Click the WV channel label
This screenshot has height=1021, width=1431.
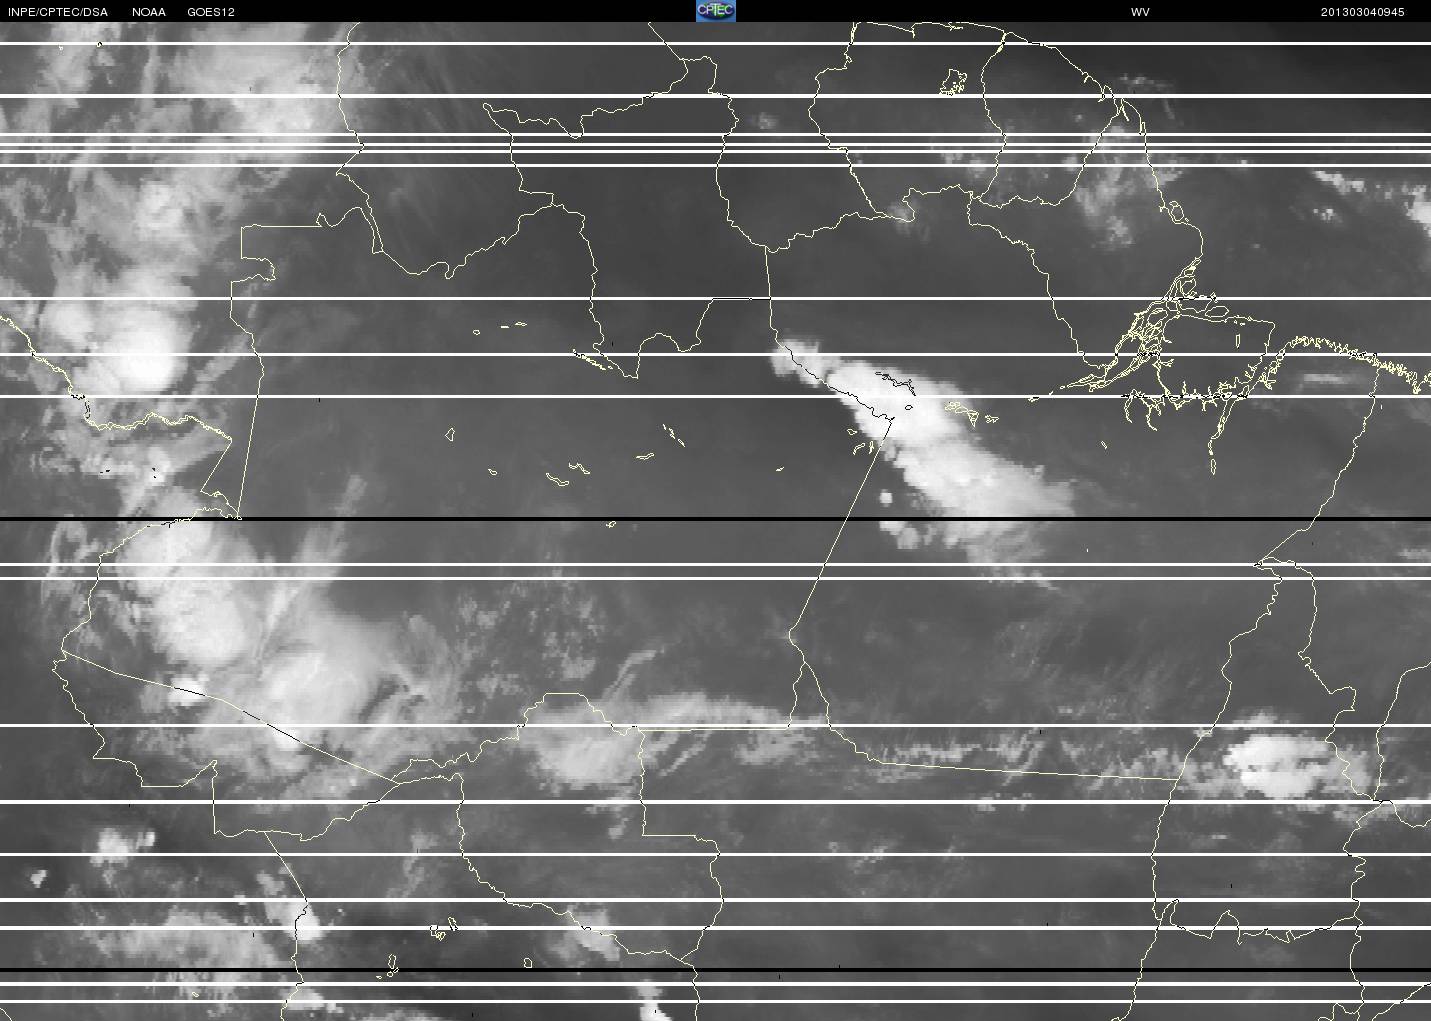(1140, 12)
